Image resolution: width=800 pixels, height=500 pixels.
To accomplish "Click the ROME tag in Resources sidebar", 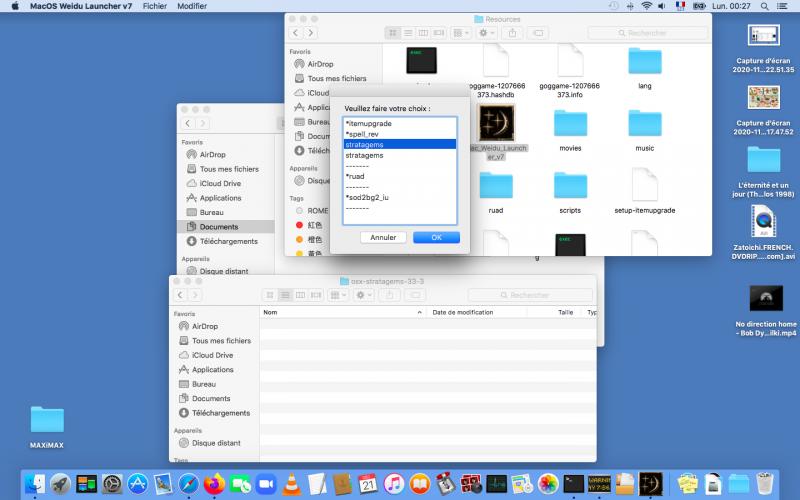I will pyautogui.click(x=318, y=211).
